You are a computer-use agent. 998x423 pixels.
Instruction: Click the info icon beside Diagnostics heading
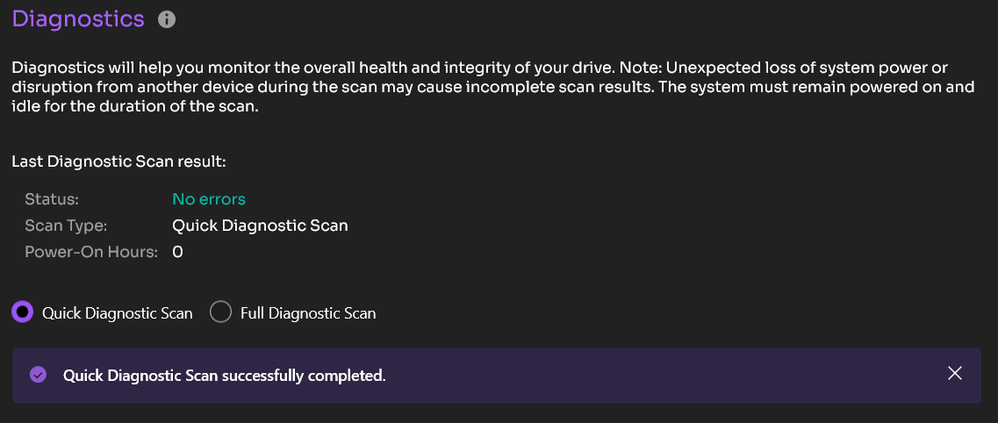pyautogui.click(x=167, y=20)
